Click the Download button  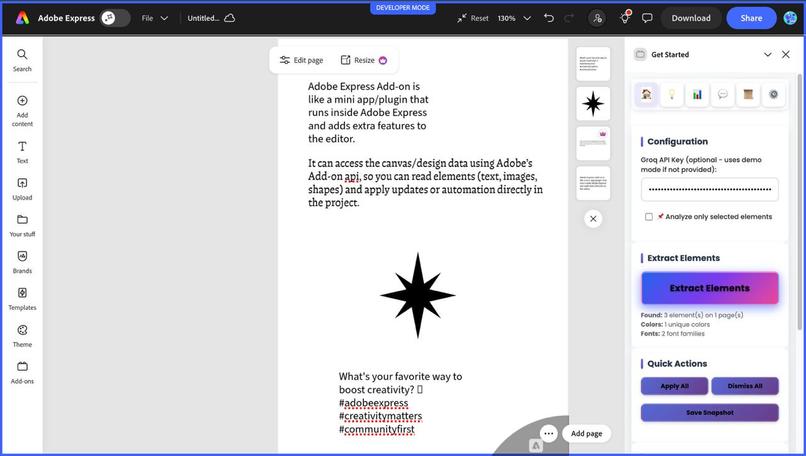[691, 18]
